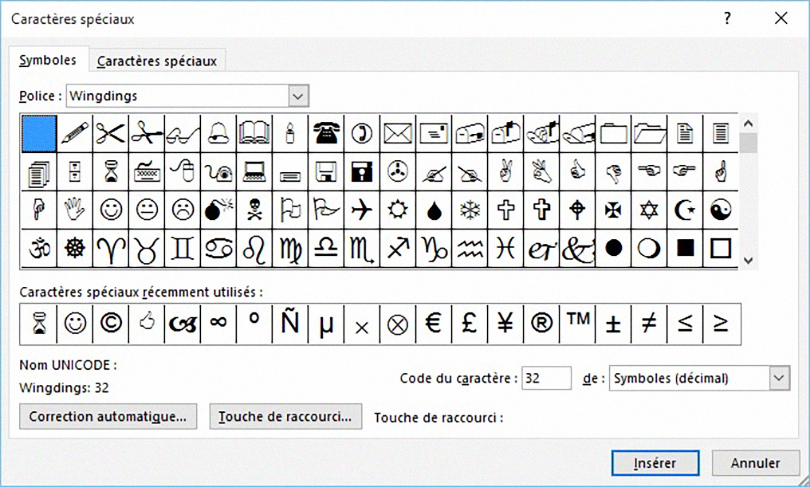The image size is (810, 487).
Task: Choose the airplane symbol
Action: (362, 211)
